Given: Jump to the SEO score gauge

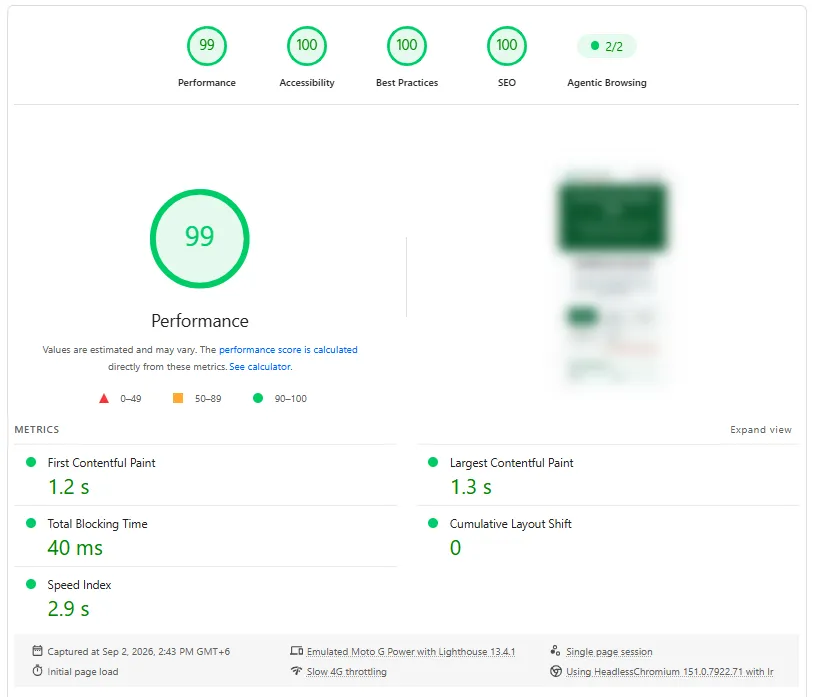Looking at the screenshot, I should pyautogui.click(x=506, y=46).
